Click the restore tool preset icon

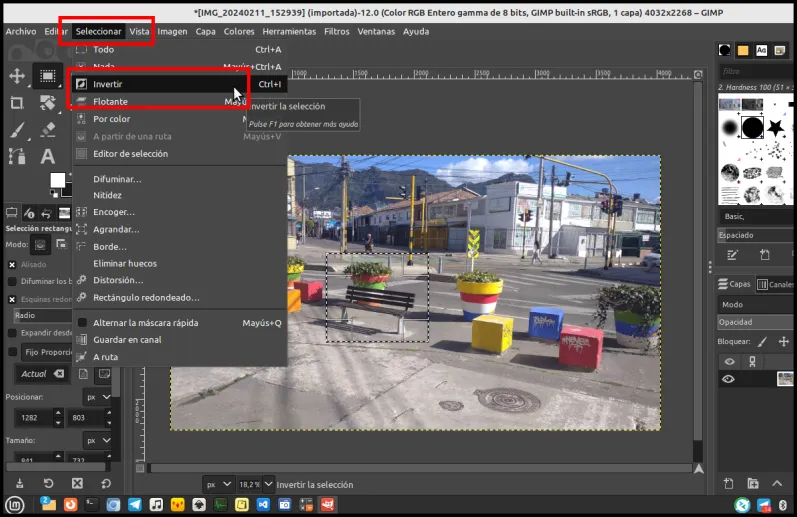coord(48,483)
